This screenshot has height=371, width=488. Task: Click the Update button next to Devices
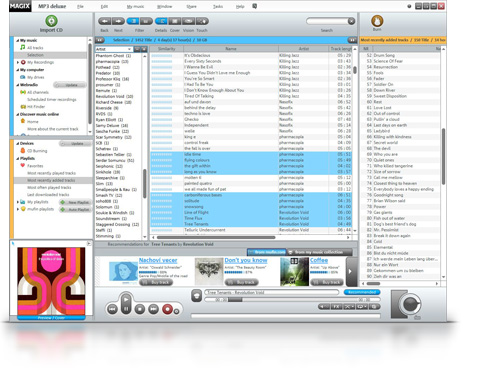[x=76, y=144]
